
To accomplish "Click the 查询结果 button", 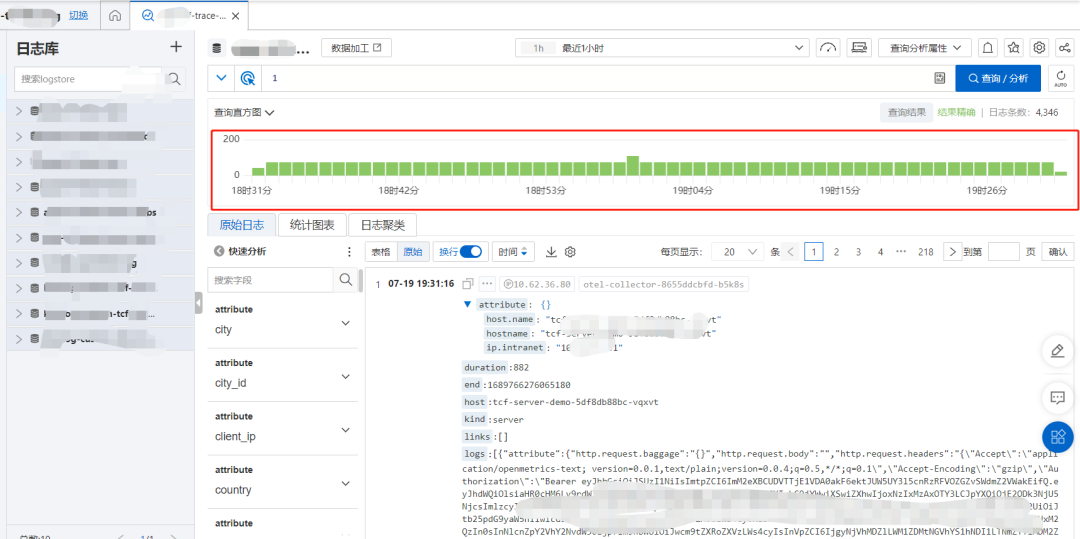I will (x=906, y=112).
